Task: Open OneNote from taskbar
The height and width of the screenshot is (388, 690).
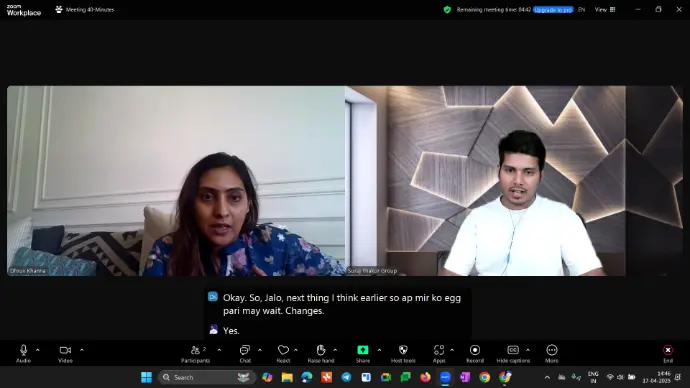Action: [465, 377]
